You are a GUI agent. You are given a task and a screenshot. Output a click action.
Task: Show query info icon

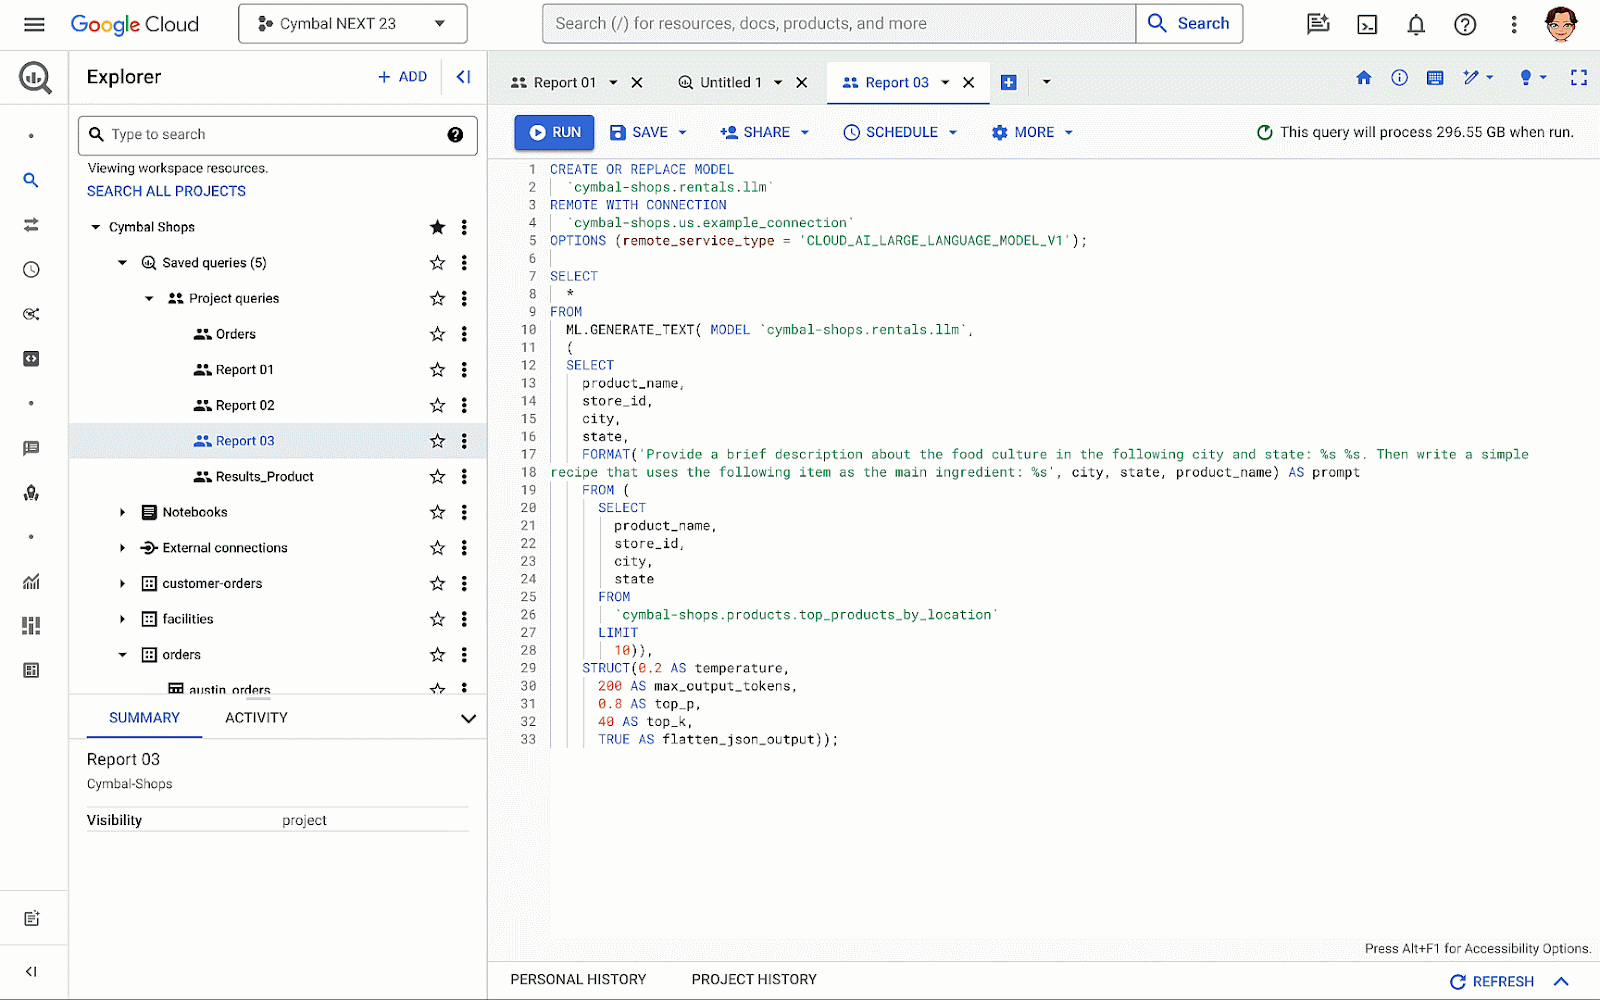tap(1399, 77)
